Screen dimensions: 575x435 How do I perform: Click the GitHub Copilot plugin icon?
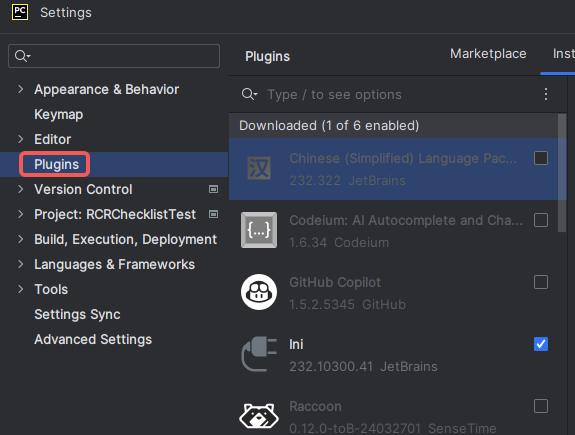[259, 292]
